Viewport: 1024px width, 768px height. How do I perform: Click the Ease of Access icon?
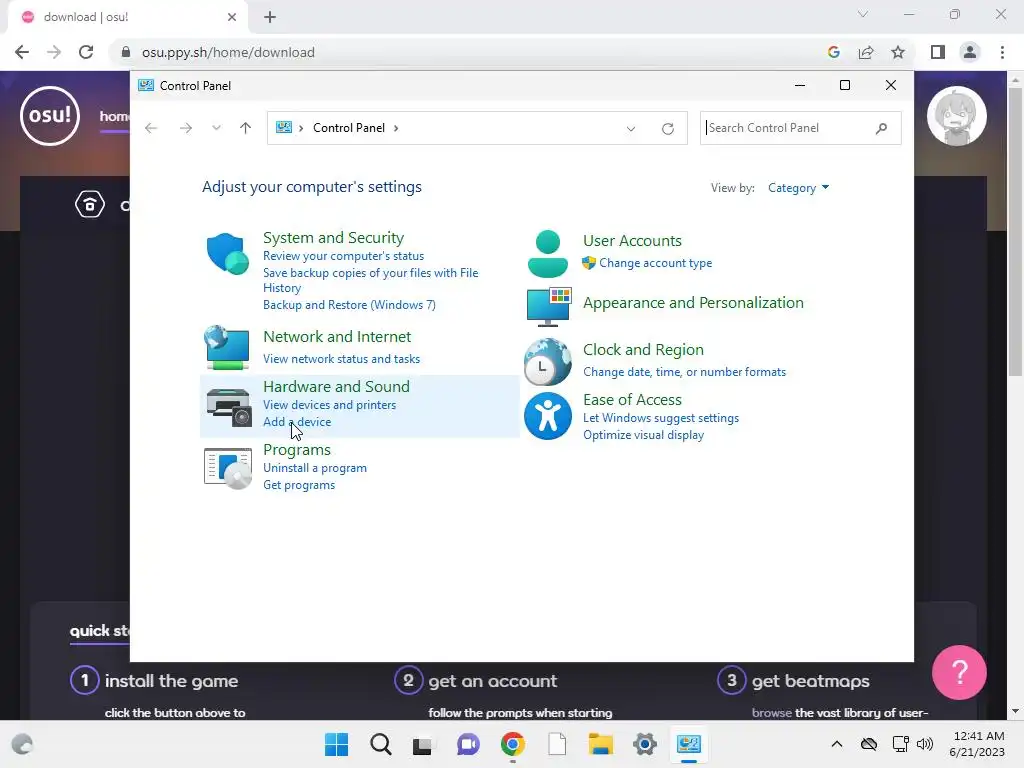547,416
